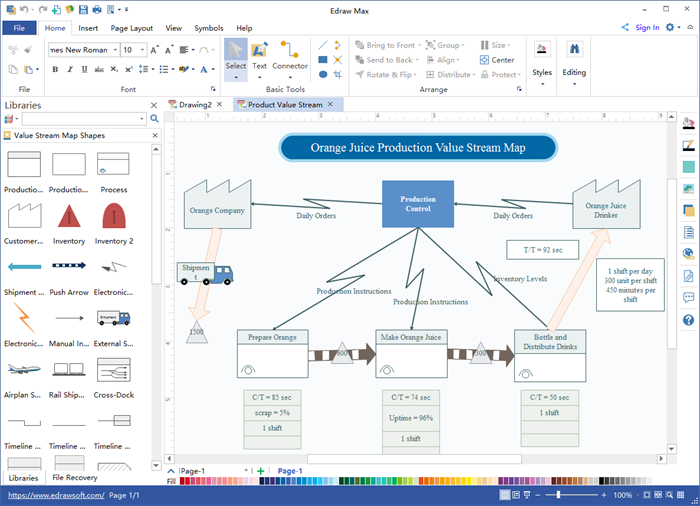The image size is (700, 506).
Task: Open the help panel question mark icon
Action: (688, 320)
